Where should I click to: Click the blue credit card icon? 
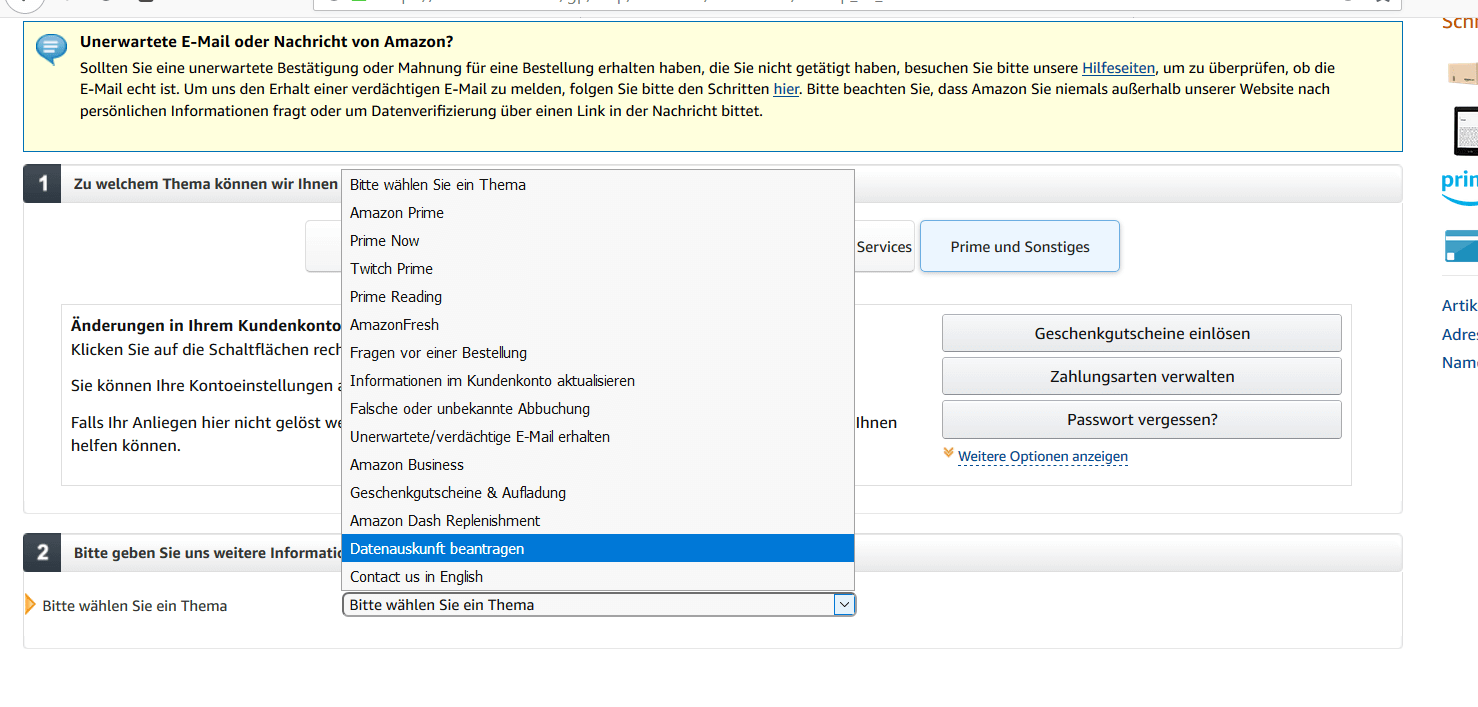pos(1461,245)
